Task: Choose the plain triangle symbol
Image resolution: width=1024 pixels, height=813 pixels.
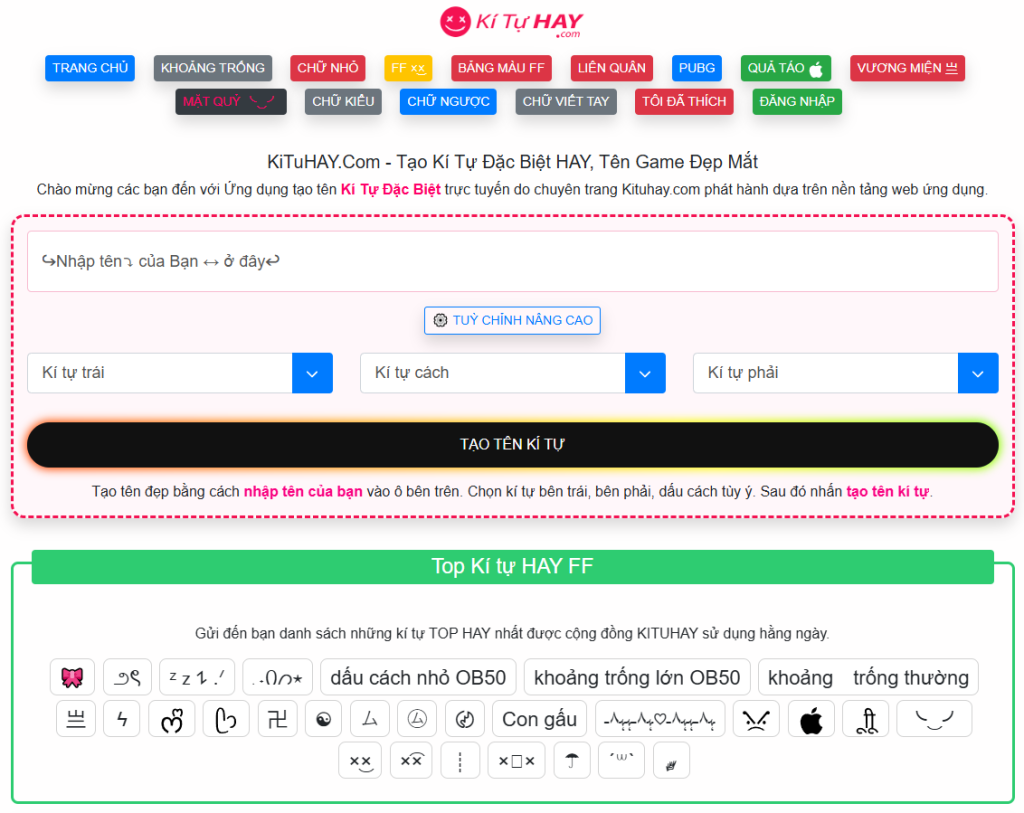Action: coord(370,719)
